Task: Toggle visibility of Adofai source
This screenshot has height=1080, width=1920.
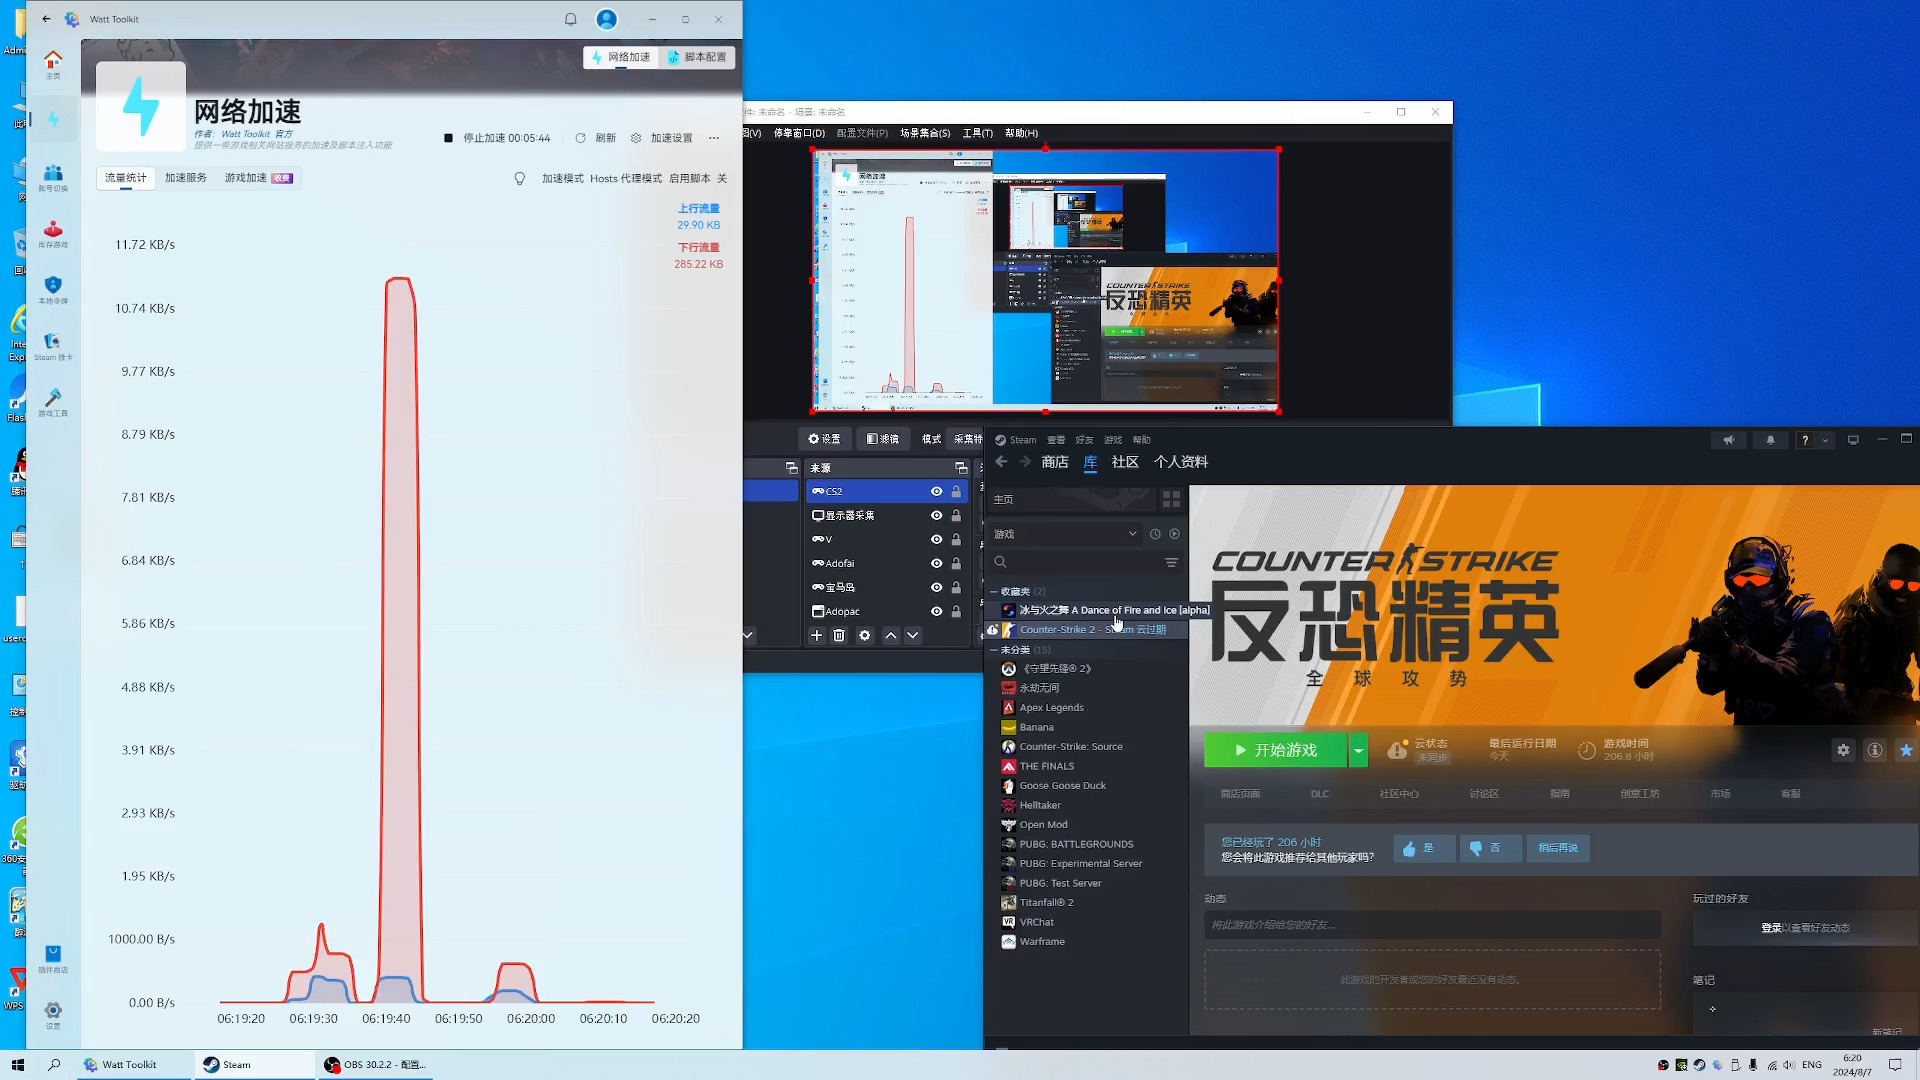Action: 936,563
